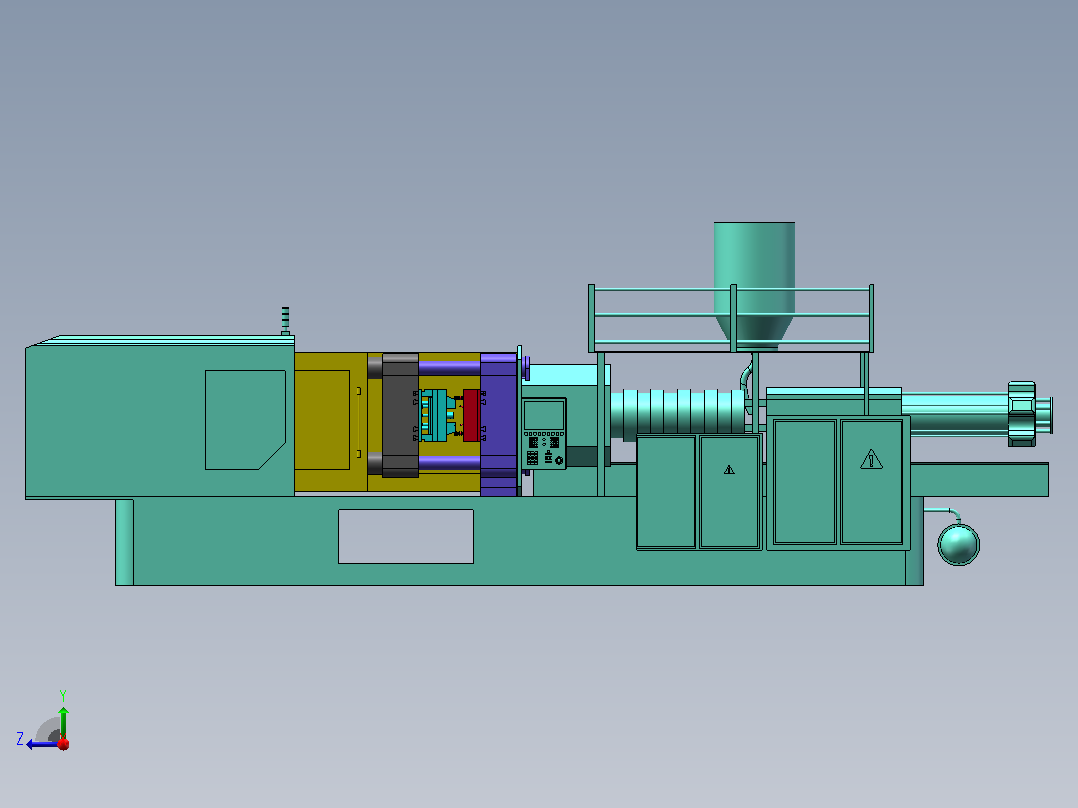1078x808 pixels.
Task: Select the dark gray moving platen
Action: click(400, 415)
